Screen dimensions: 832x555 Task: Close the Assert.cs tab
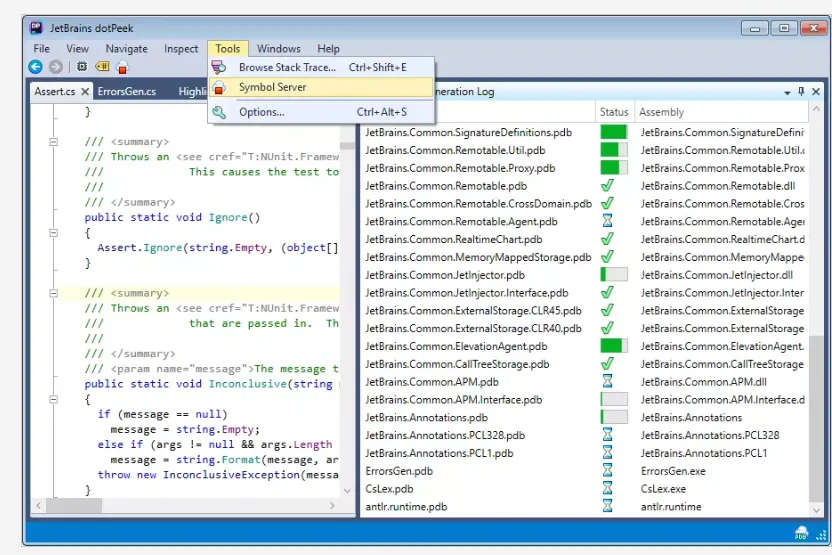85,91
